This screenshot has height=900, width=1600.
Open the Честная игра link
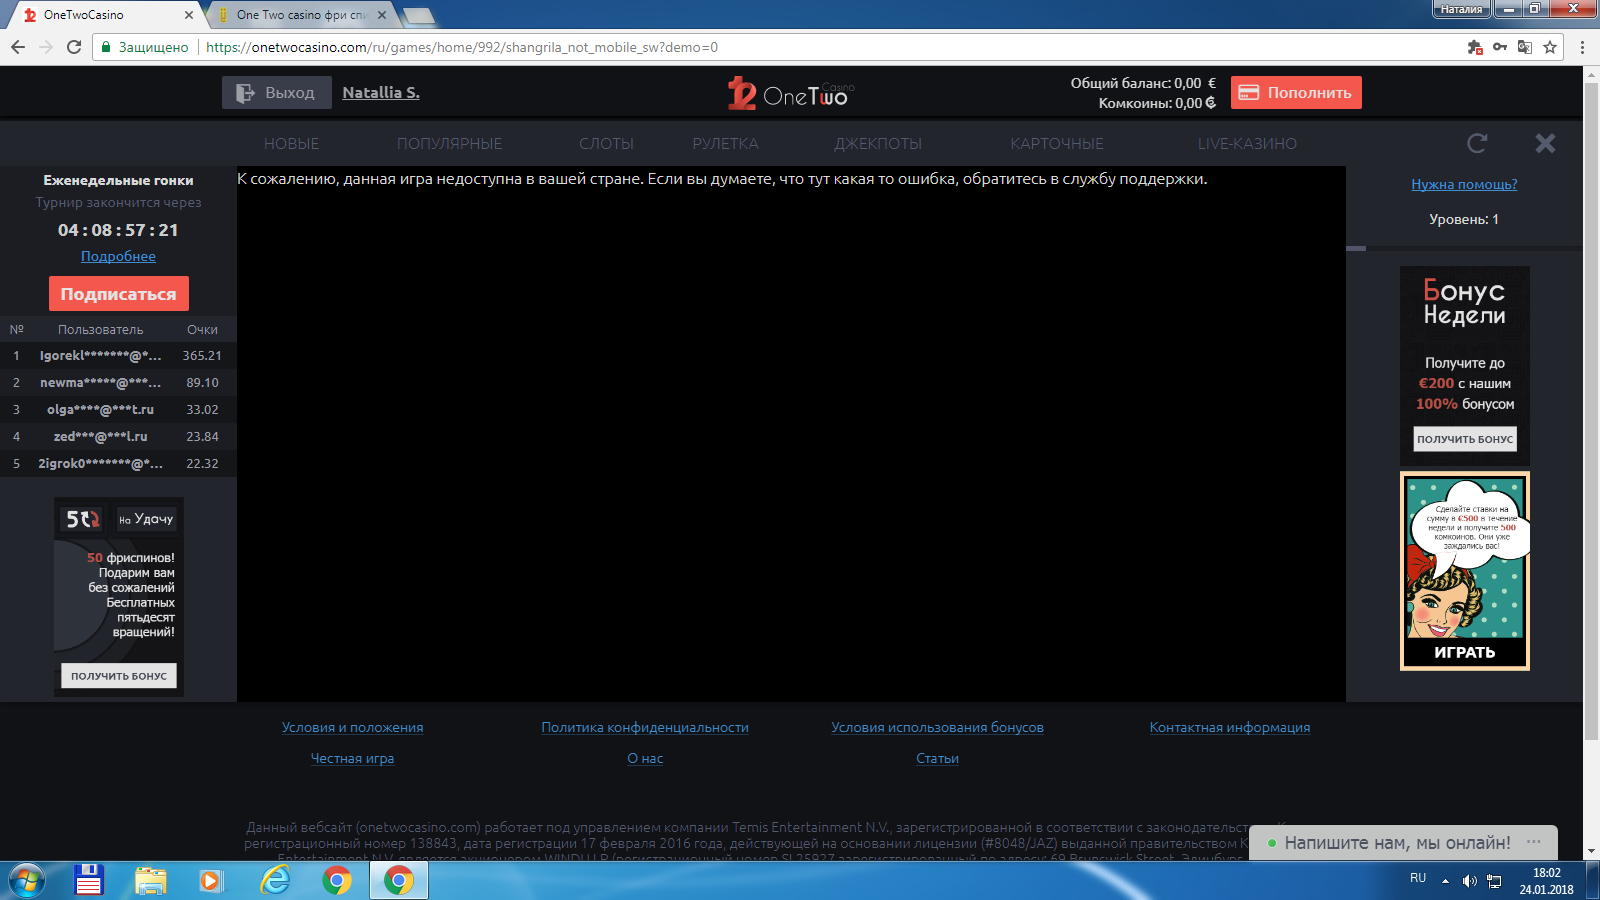pos(352,758)
